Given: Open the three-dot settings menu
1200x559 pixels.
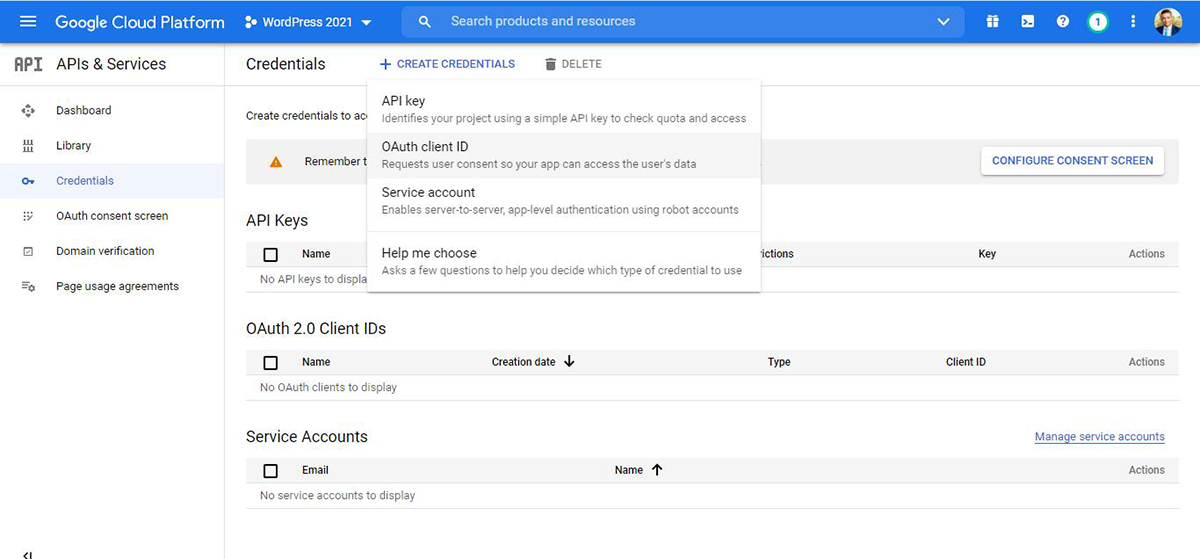Looking at the screenshot, I should click(1133, 22).
